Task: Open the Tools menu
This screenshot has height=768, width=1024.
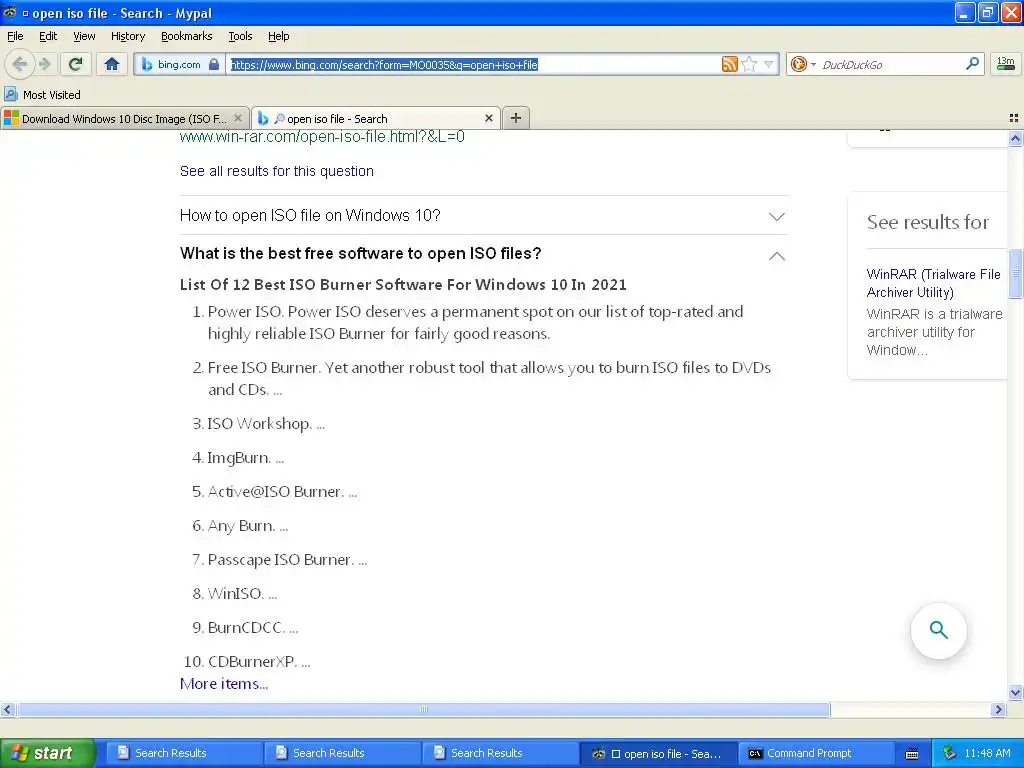Action: (240, 36)
